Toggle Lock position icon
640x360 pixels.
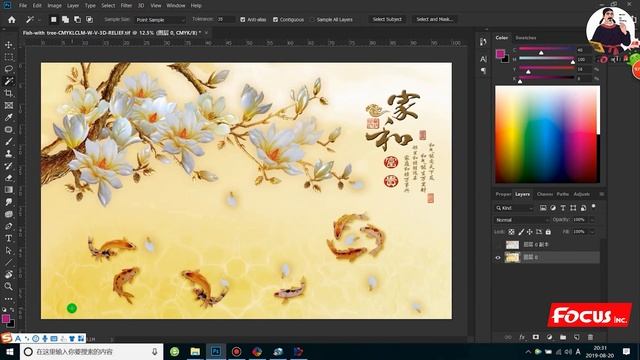tap(529, 232)
